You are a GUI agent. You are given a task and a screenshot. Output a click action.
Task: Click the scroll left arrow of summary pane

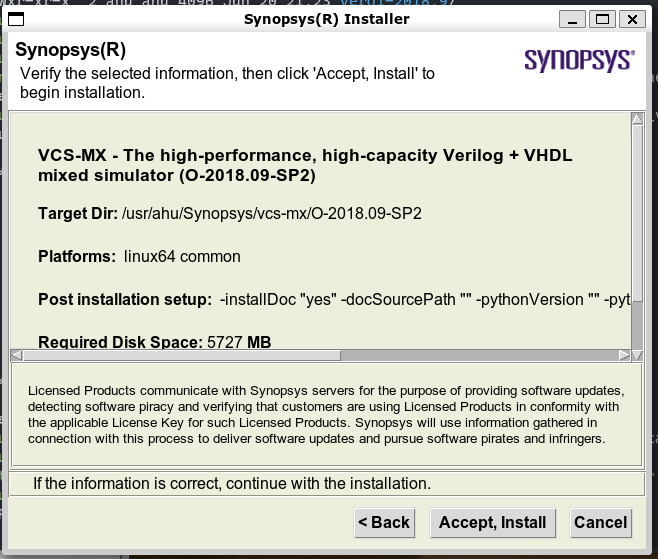tap(16, 355)
